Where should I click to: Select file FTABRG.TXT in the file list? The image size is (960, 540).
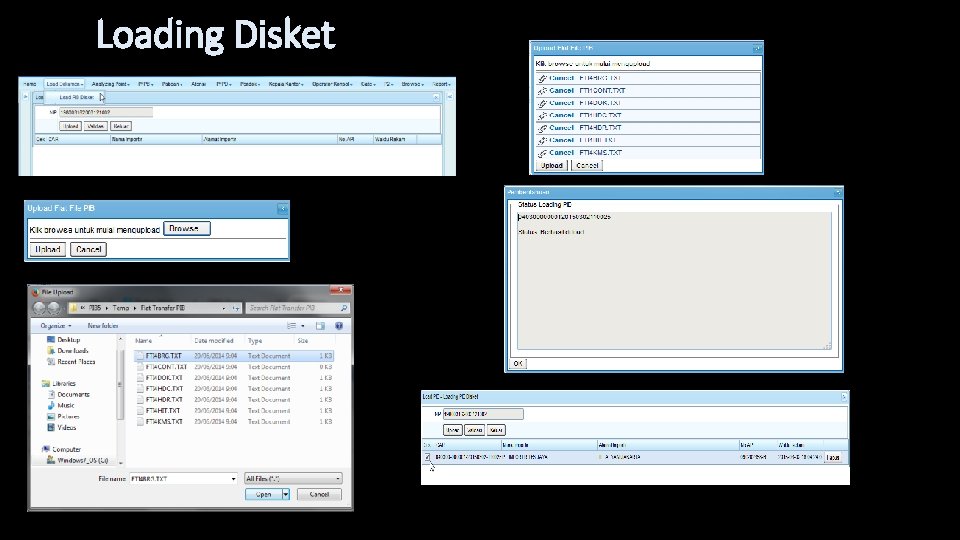click(x=234, y=356)
